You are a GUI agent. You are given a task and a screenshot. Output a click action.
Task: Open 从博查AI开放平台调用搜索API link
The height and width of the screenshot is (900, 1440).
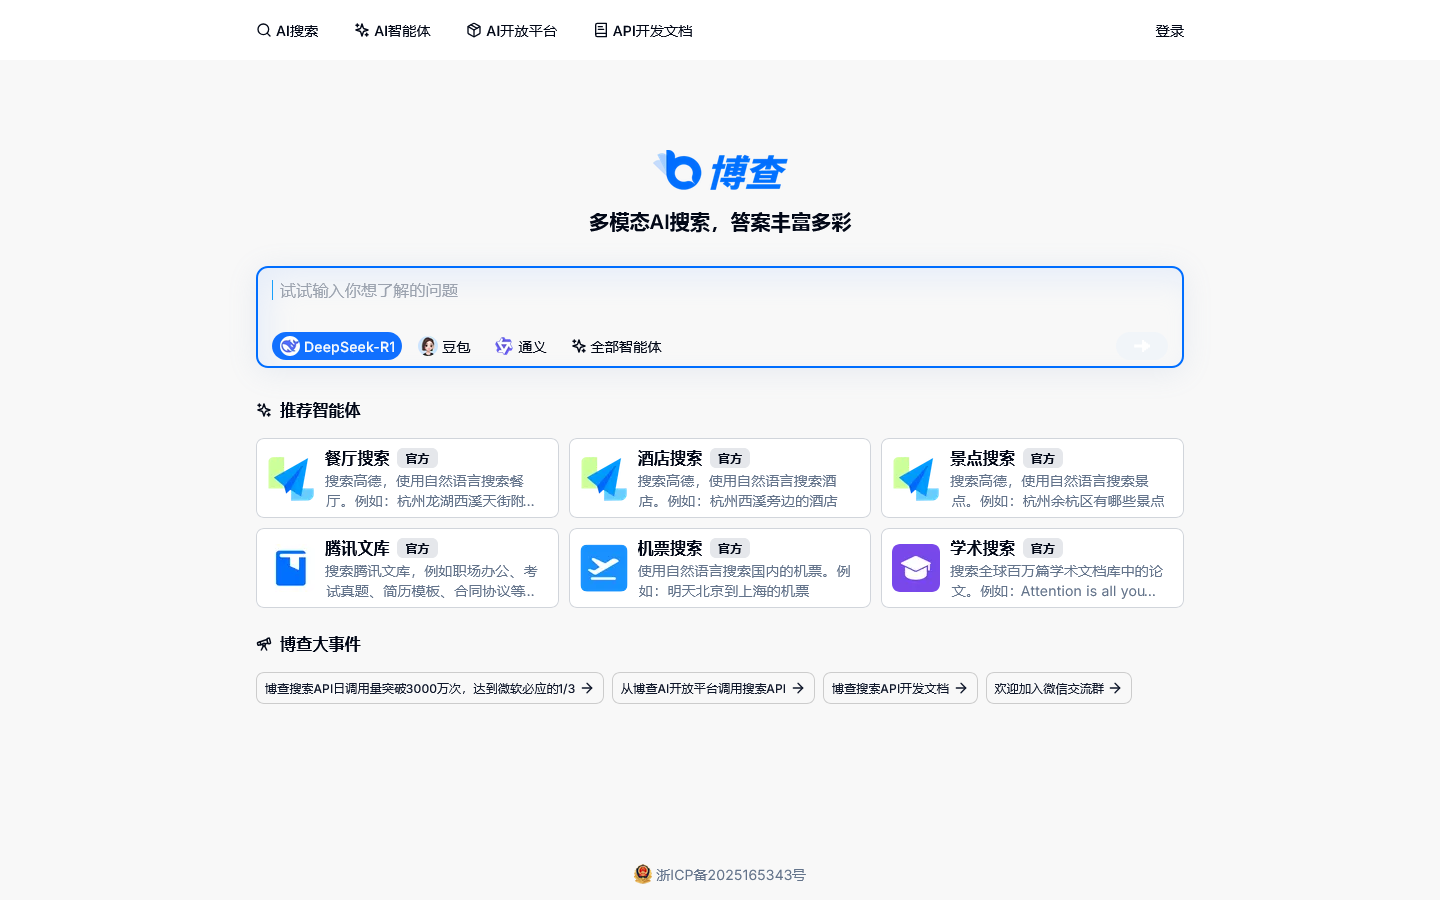coord(713,688)
